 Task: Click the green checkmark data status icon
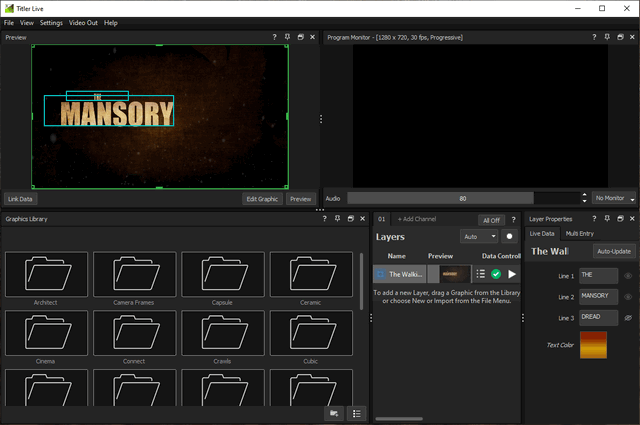coord(496,274)
